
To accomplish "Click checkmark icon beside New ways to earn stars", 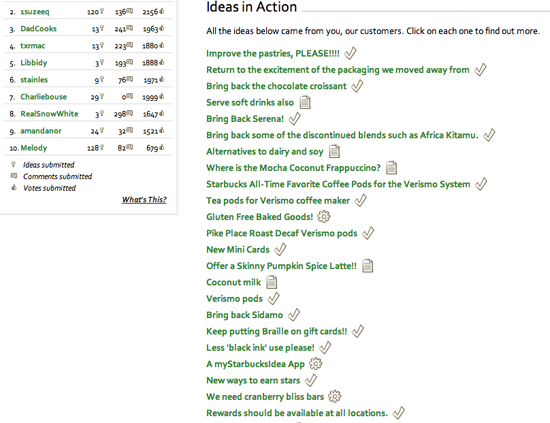I will click(311, 380).
